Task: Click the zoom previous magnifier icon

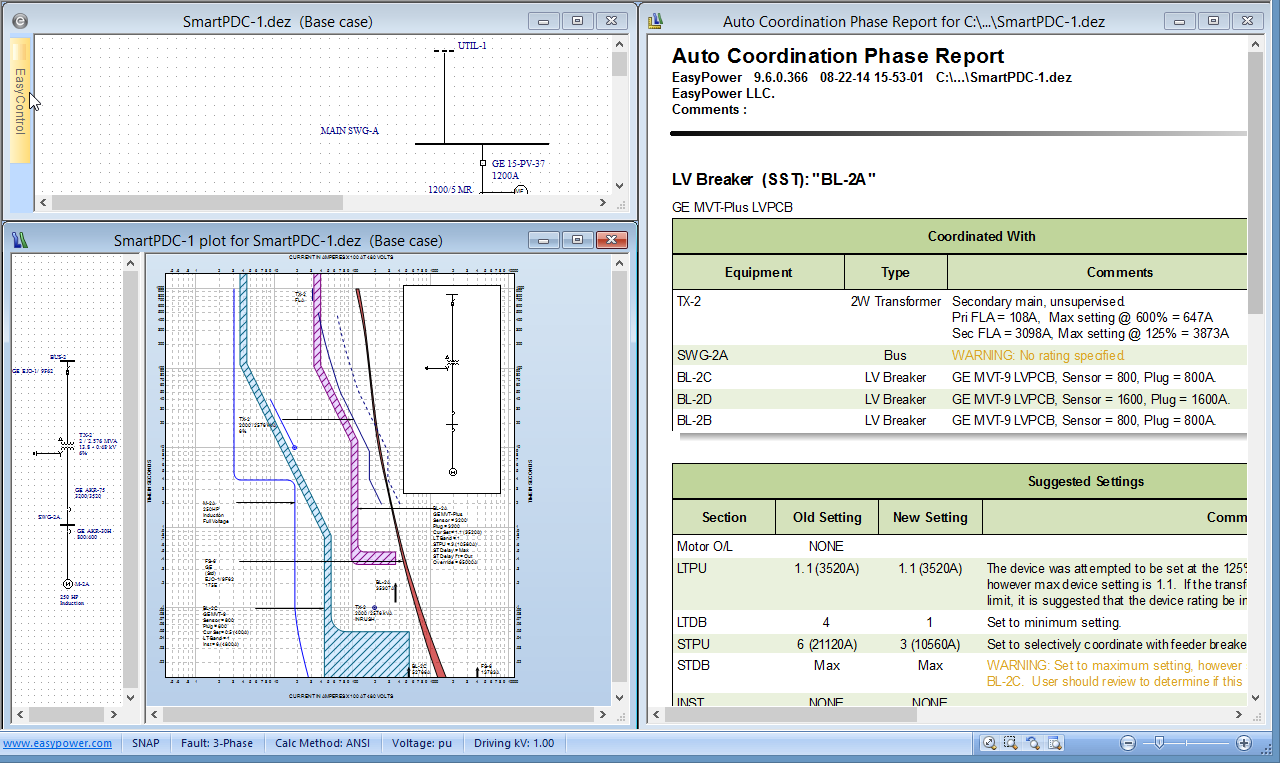Action: [1032, 743]
